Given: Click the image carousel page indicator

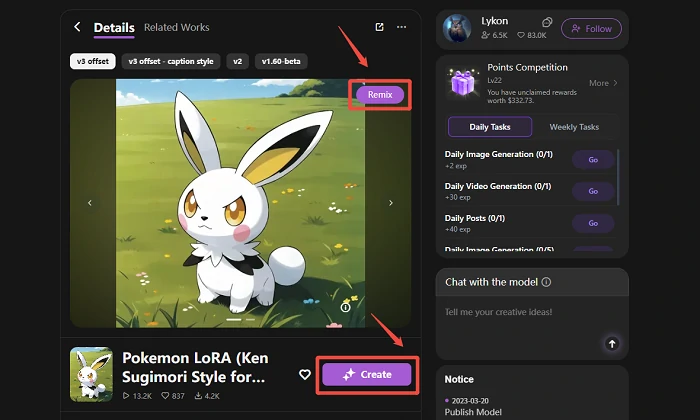Looking at the screenshot, I should point(240,320).
